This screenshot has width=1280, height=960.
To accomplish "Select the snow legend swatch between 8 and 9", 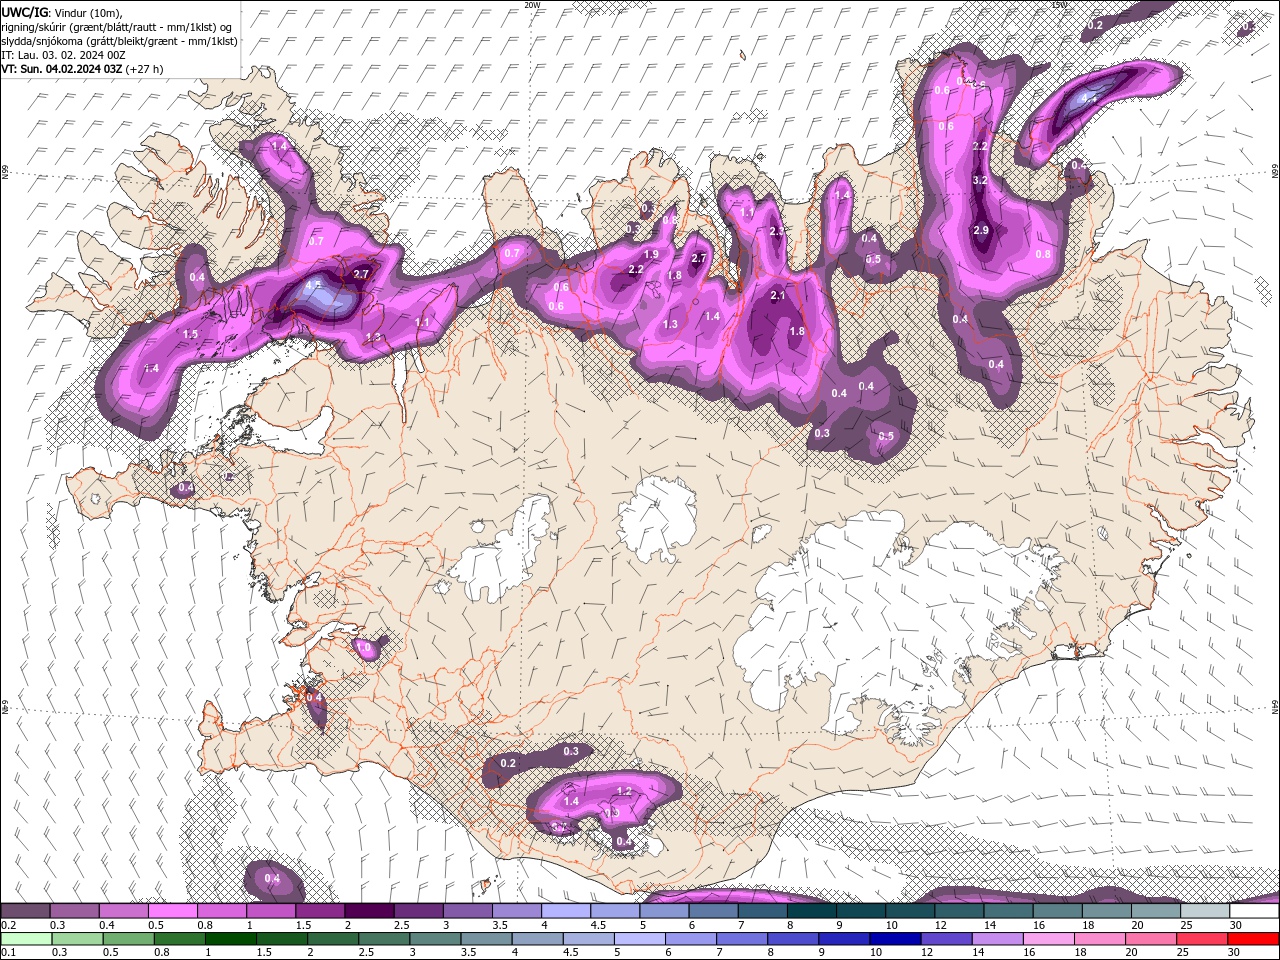I will [x=811, y=911].
